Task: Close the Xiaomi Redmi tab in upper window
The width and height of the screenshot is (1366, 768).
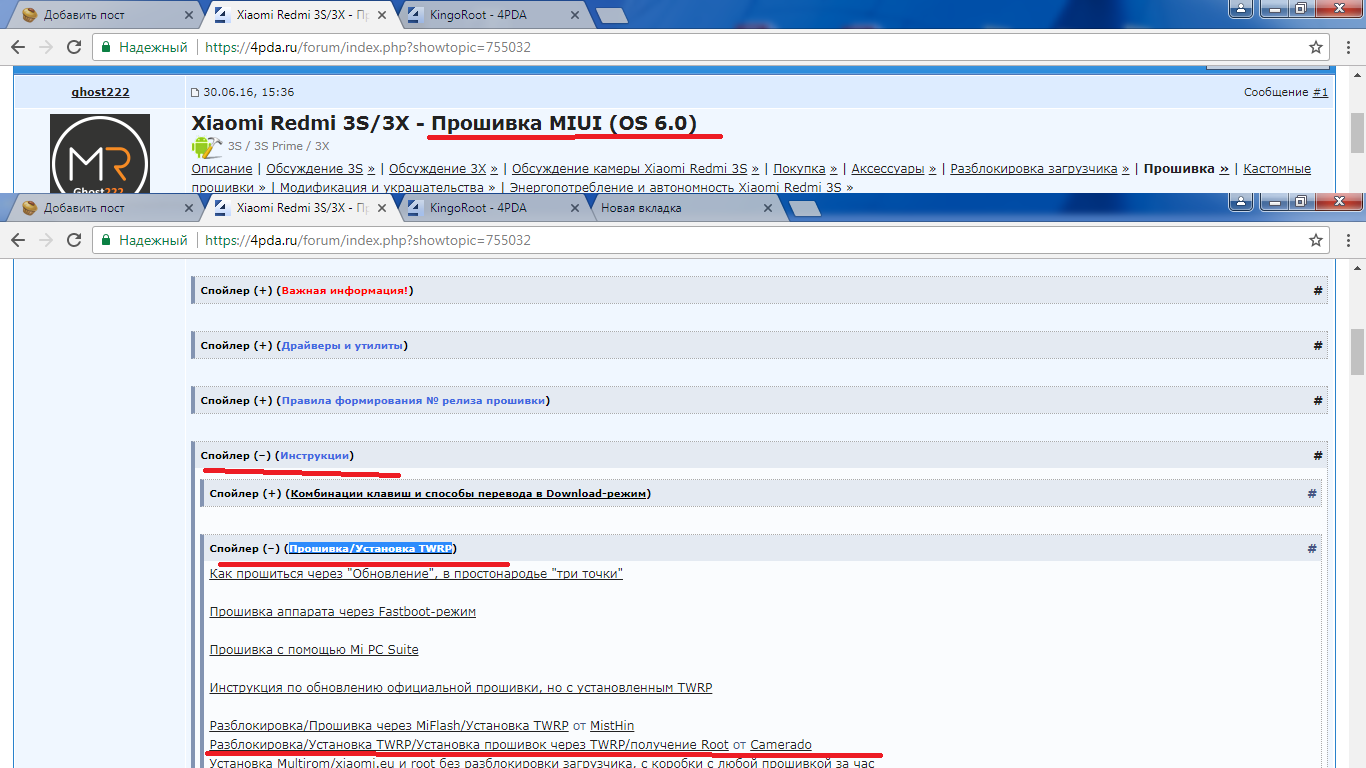Action: point(382,15)
